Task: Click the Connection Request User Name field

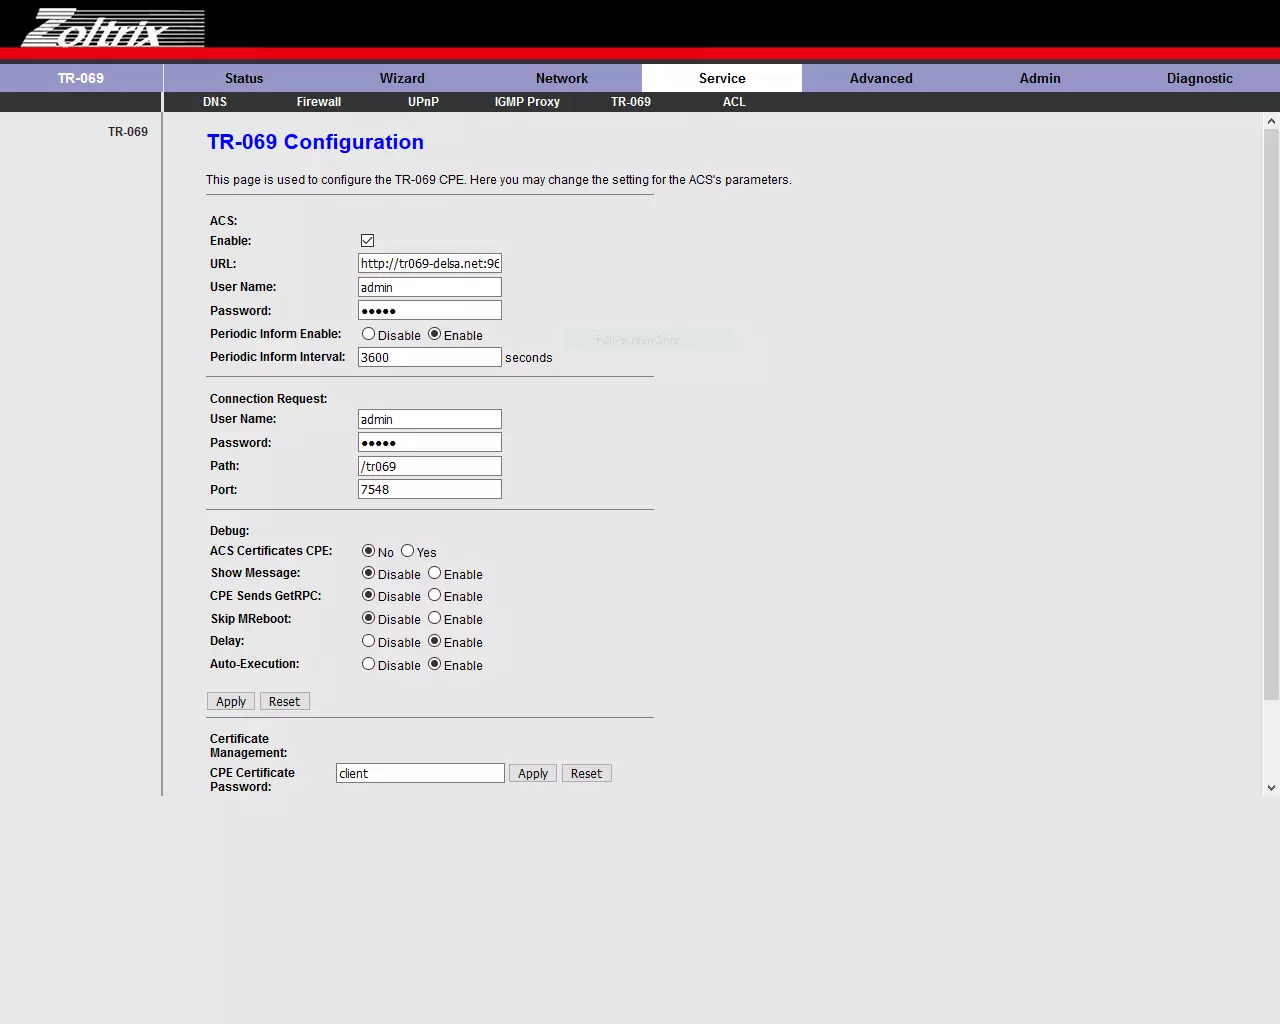Action: 430,419
